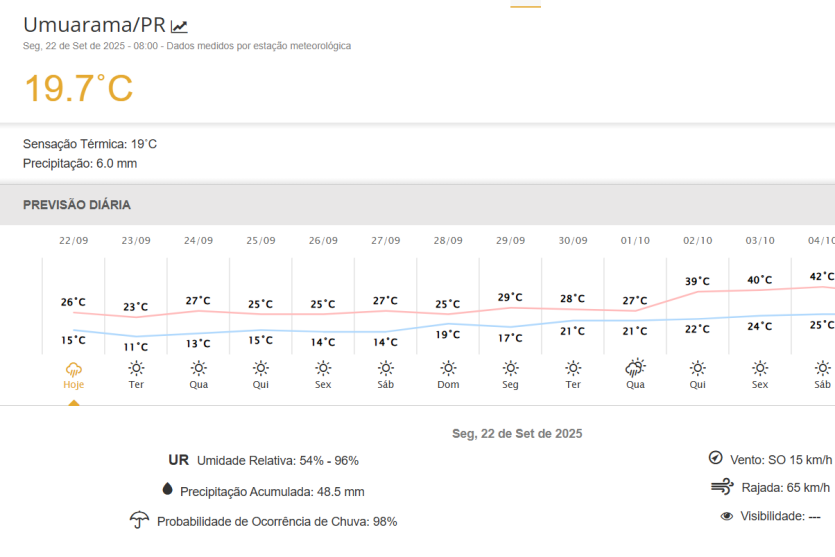
Task: Open the Sáb 27/09 forecast day
Action: pyautogui.click(x=385, y=320)
